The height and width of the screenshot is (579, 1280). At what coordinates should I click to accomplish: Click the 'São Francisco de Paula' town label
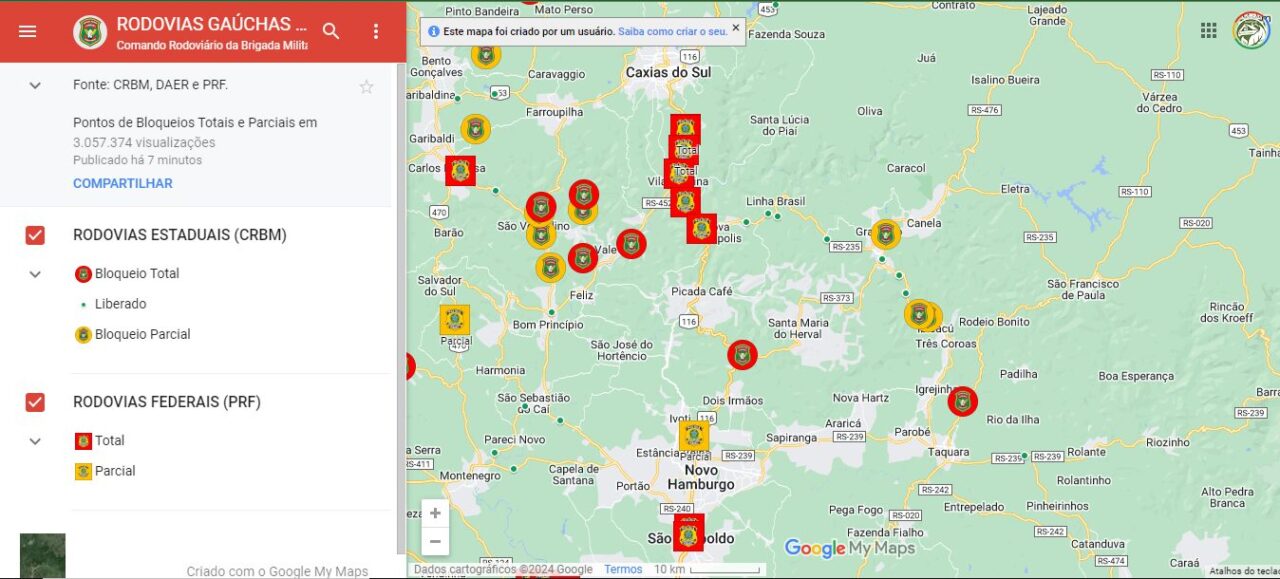(x=1083, y=289)
